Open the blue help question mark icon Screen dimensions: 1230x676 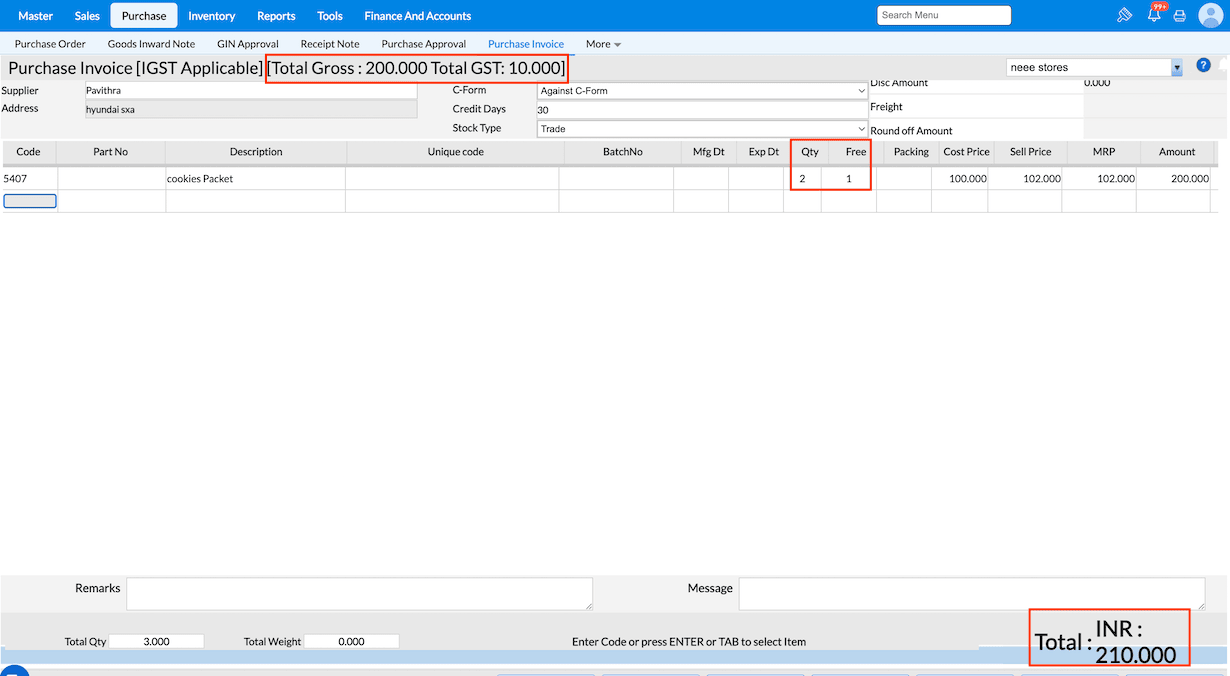(1204, 65)
